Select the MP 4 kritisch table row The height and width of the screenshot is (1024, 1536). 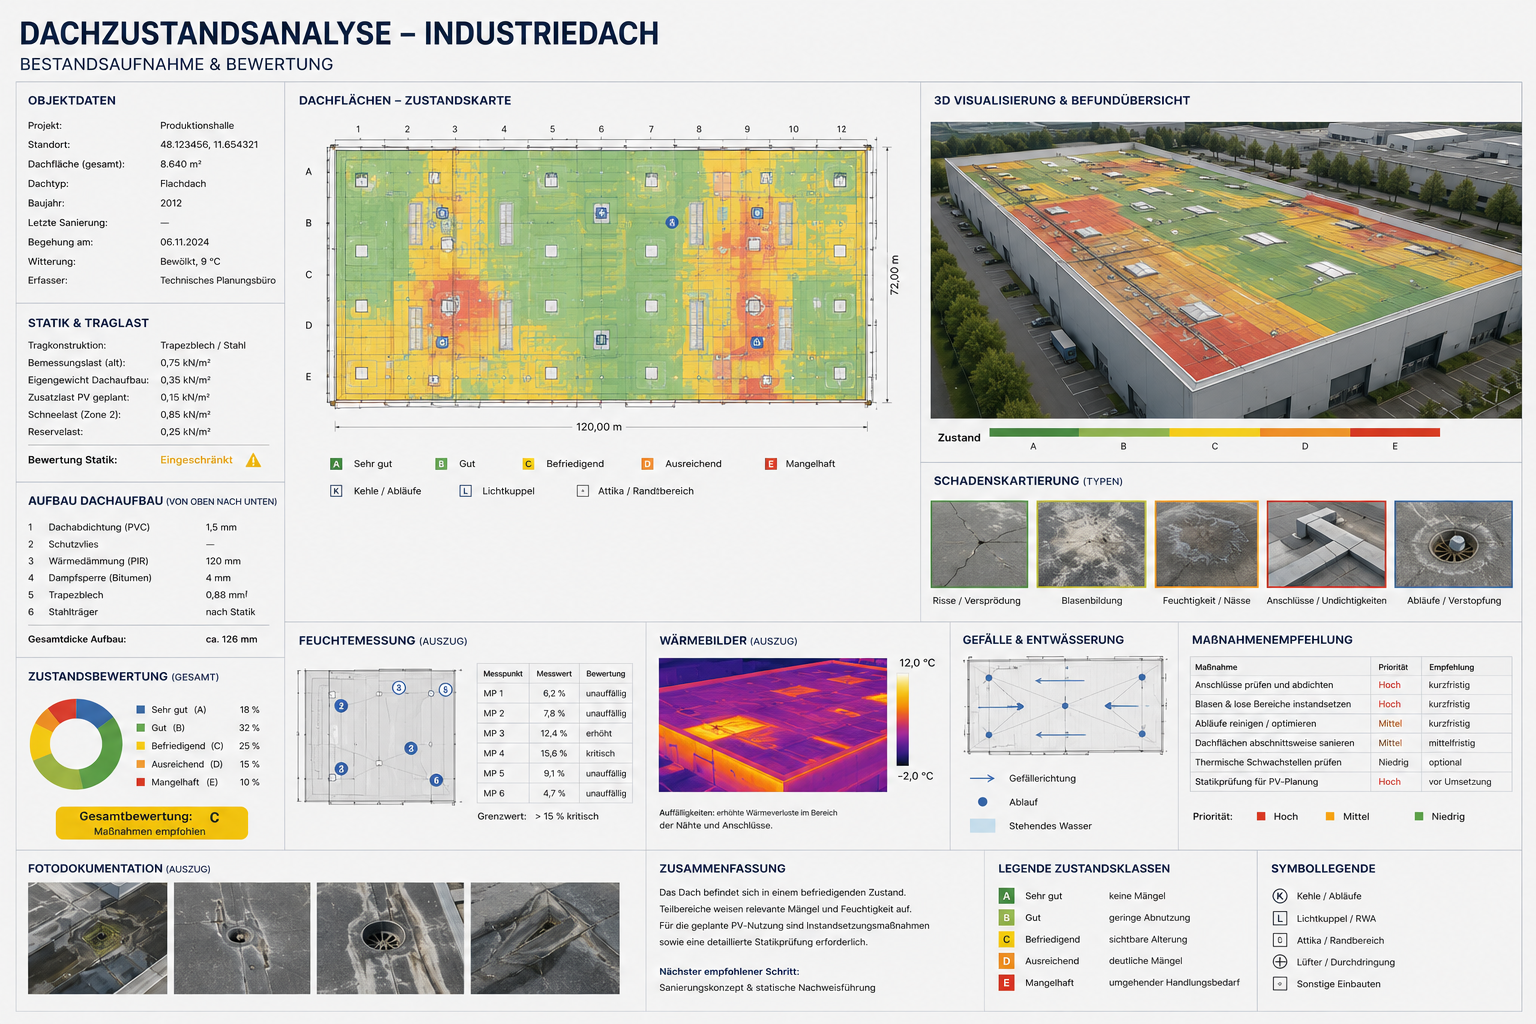tap(554, 753)
